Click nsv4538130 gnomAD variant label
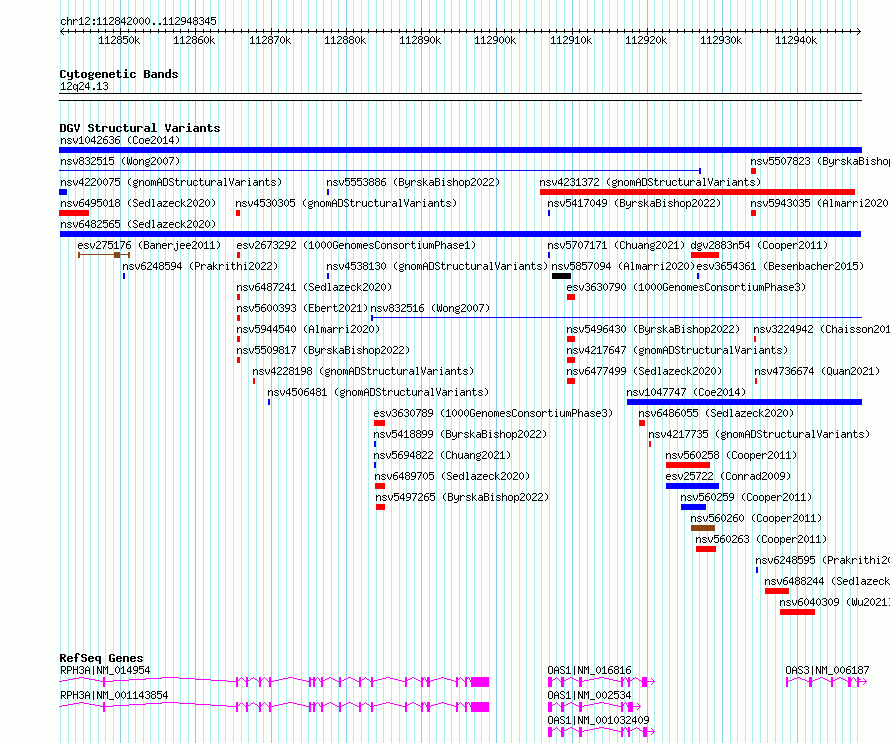 click(437, 266)
